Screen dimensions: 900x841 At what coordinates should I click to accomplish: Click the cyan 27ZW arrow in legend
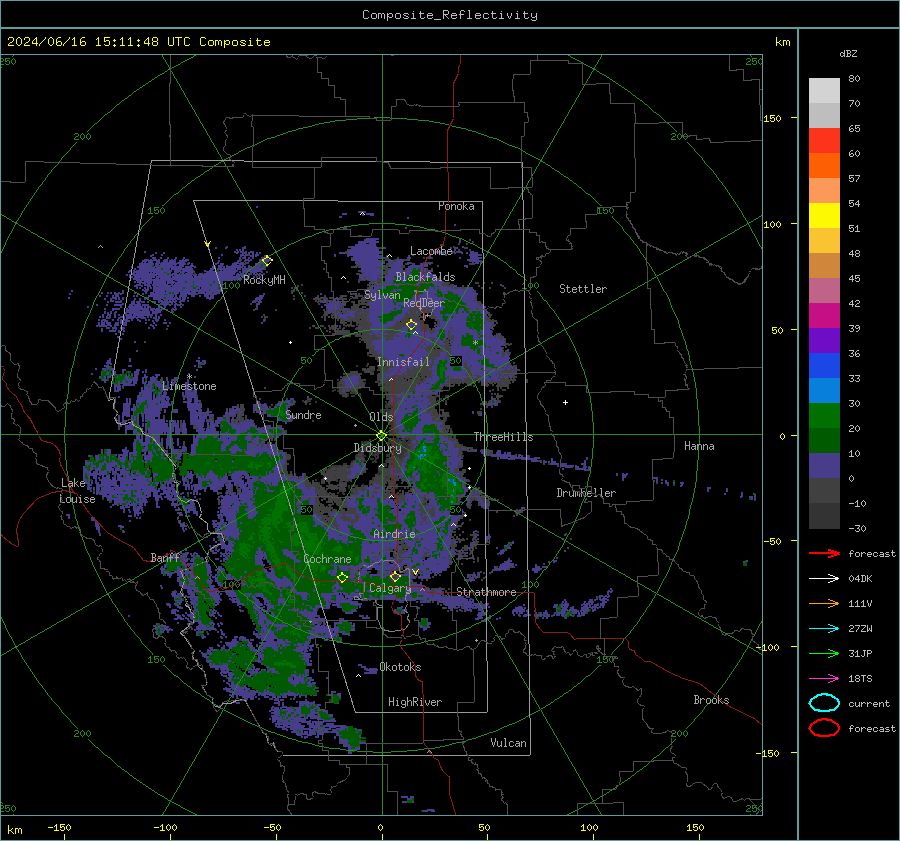(824, 629)
